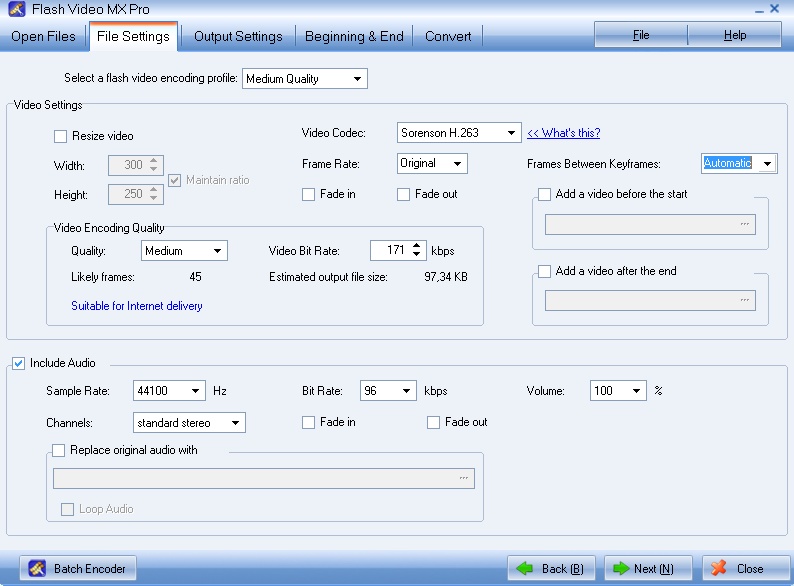Toggle video Fade out checkbox
The image size is (794, 586).
point(403,194)
